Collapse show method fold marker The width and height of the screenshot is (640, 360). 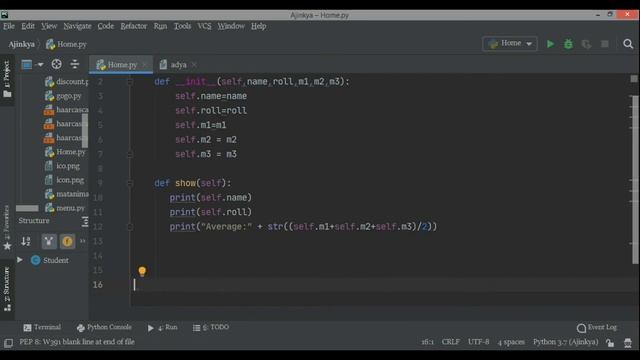pos(130,183)
